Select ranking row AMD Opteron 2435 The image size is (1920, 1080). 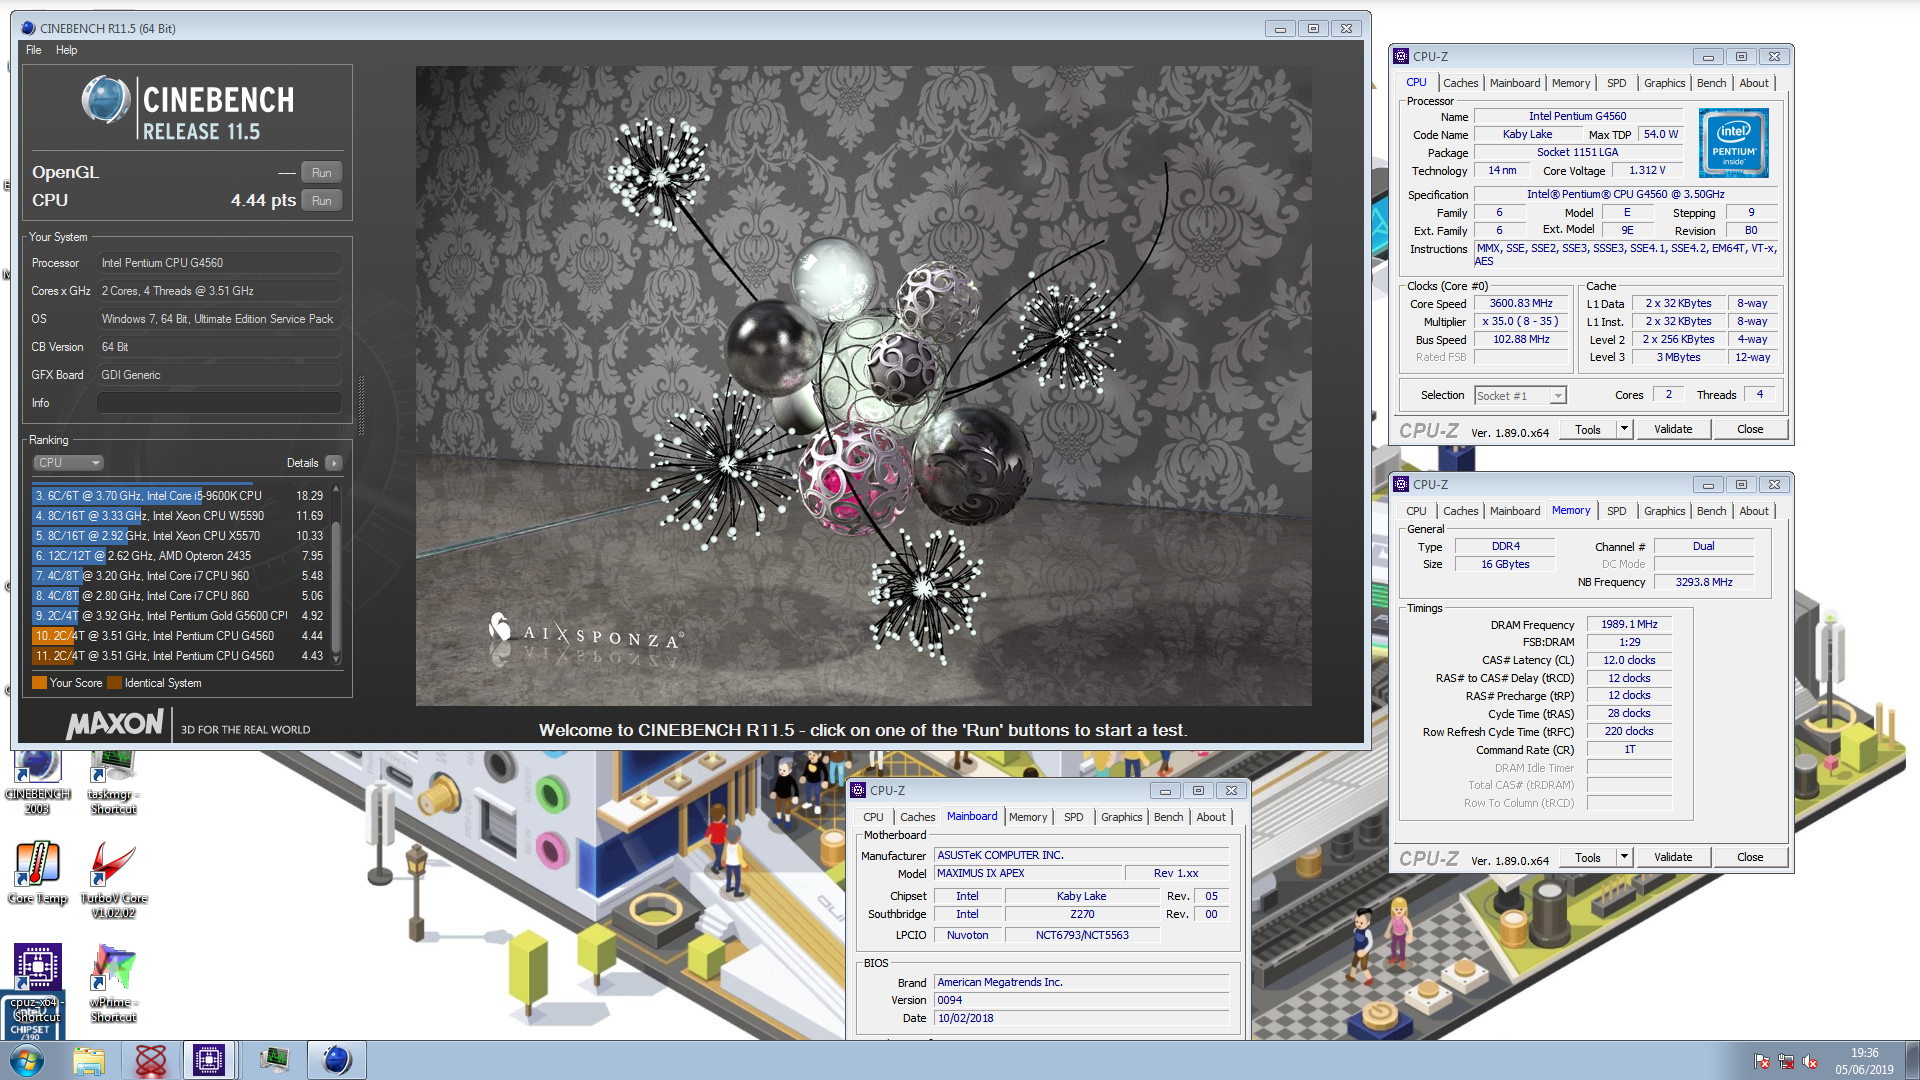click(x=179, y=556)
